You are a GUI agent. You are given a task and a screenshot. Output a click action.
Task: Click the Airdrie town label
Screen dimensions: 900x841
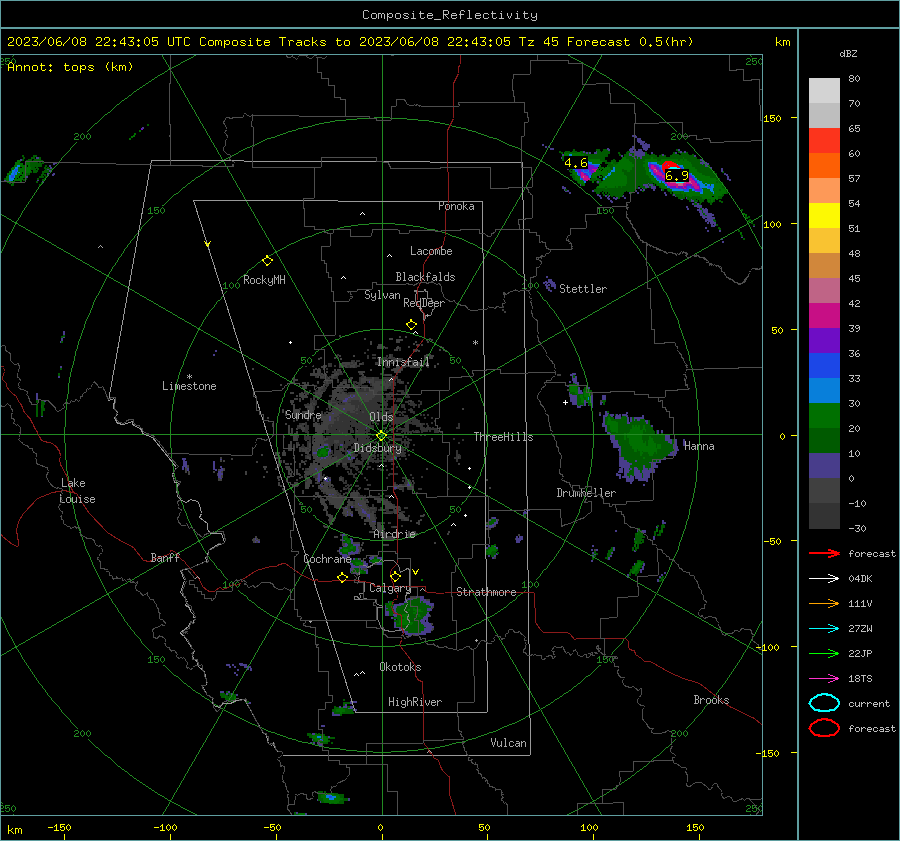[x=394, y=534]
